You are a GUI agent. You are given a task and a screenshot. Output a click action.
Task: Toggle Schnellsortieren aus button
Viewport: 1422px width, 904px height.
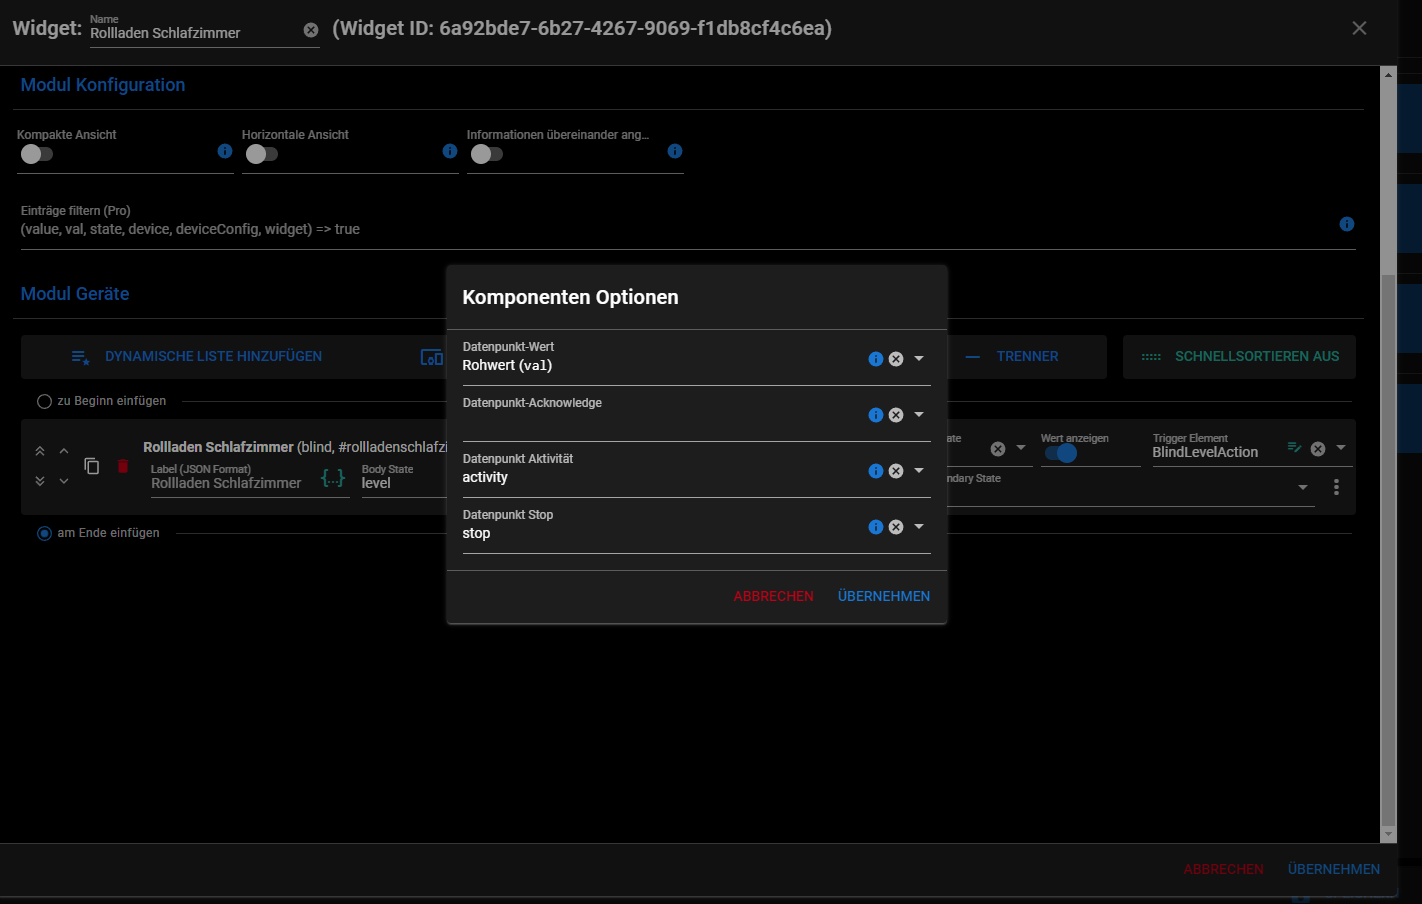[1239, 357]
